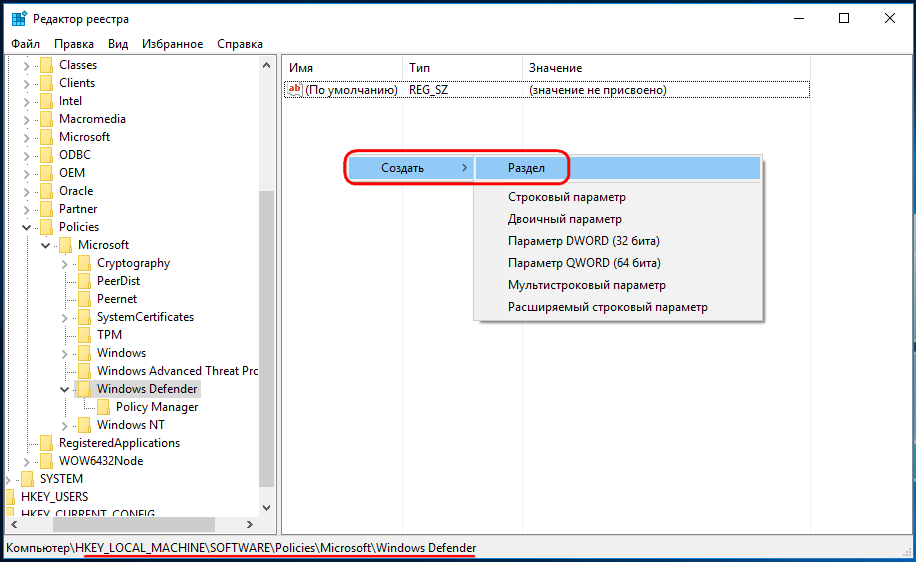
Task: Click the Intel folder icon
Action: coord(47,101)
